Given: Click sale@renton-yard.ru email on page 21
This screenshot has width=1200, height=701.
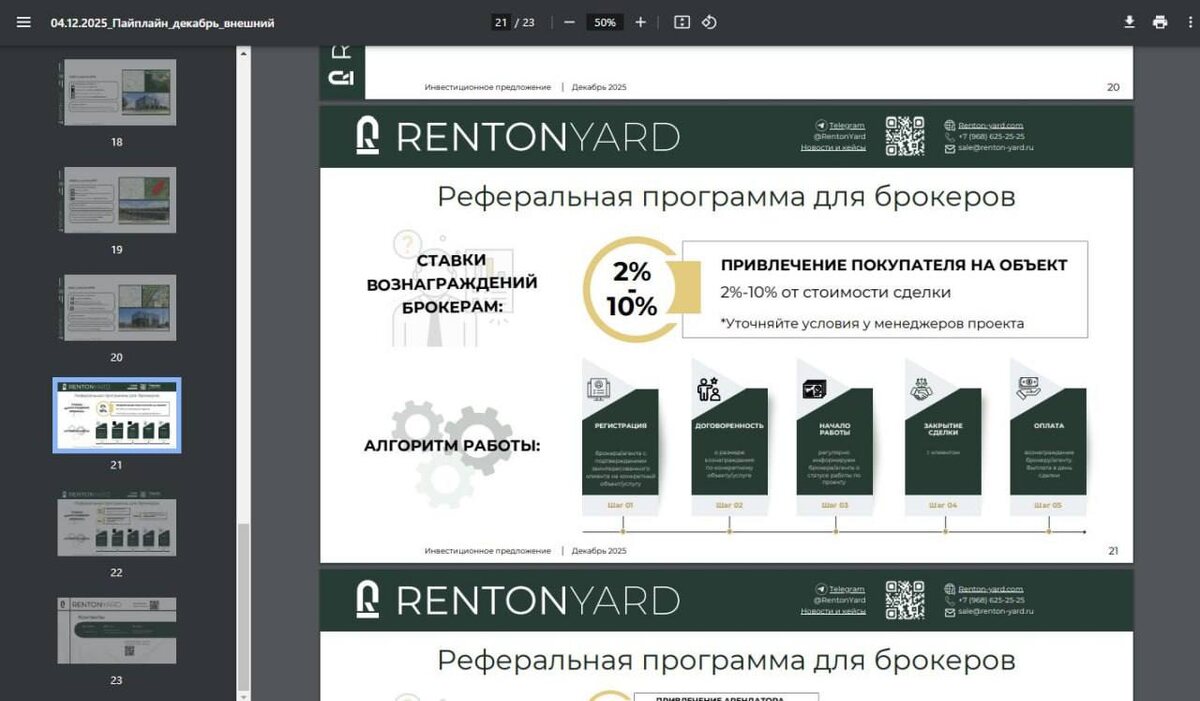Looking at the screenshot, I should (995, 147).
